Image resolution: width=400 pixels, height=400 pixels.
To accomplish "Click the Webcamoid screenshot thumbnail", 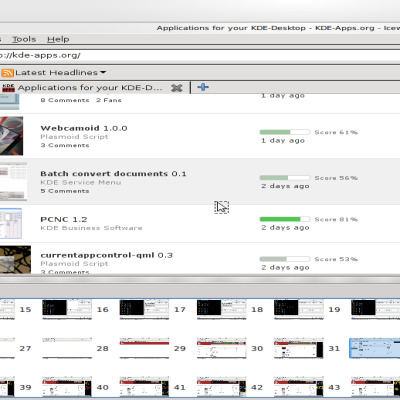I will [x=11, y=136].
